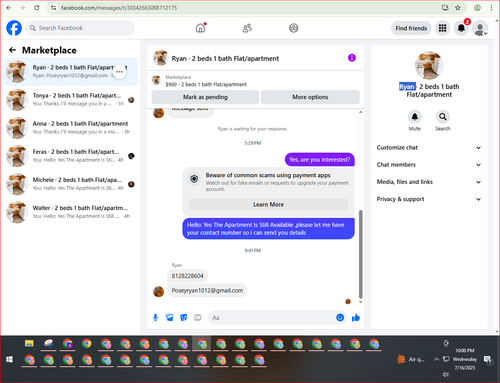500x383 pixels.
Task: Open the Chrome three-dot menu
Action: click(491, 8)
